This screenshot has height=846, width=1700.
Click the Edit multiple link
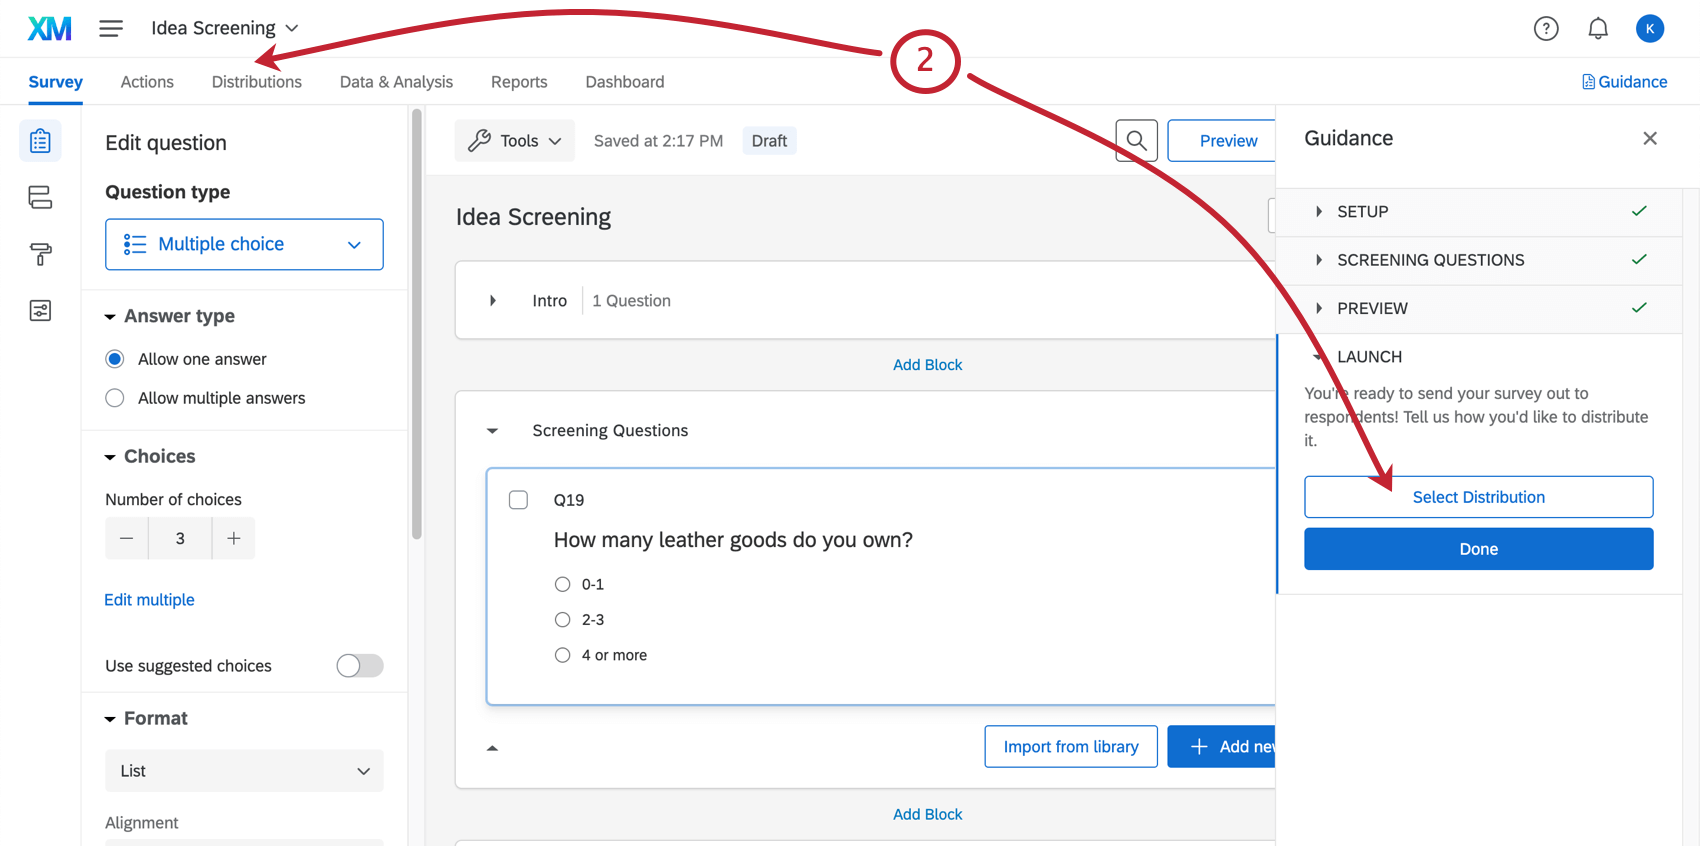coord(149,600)
